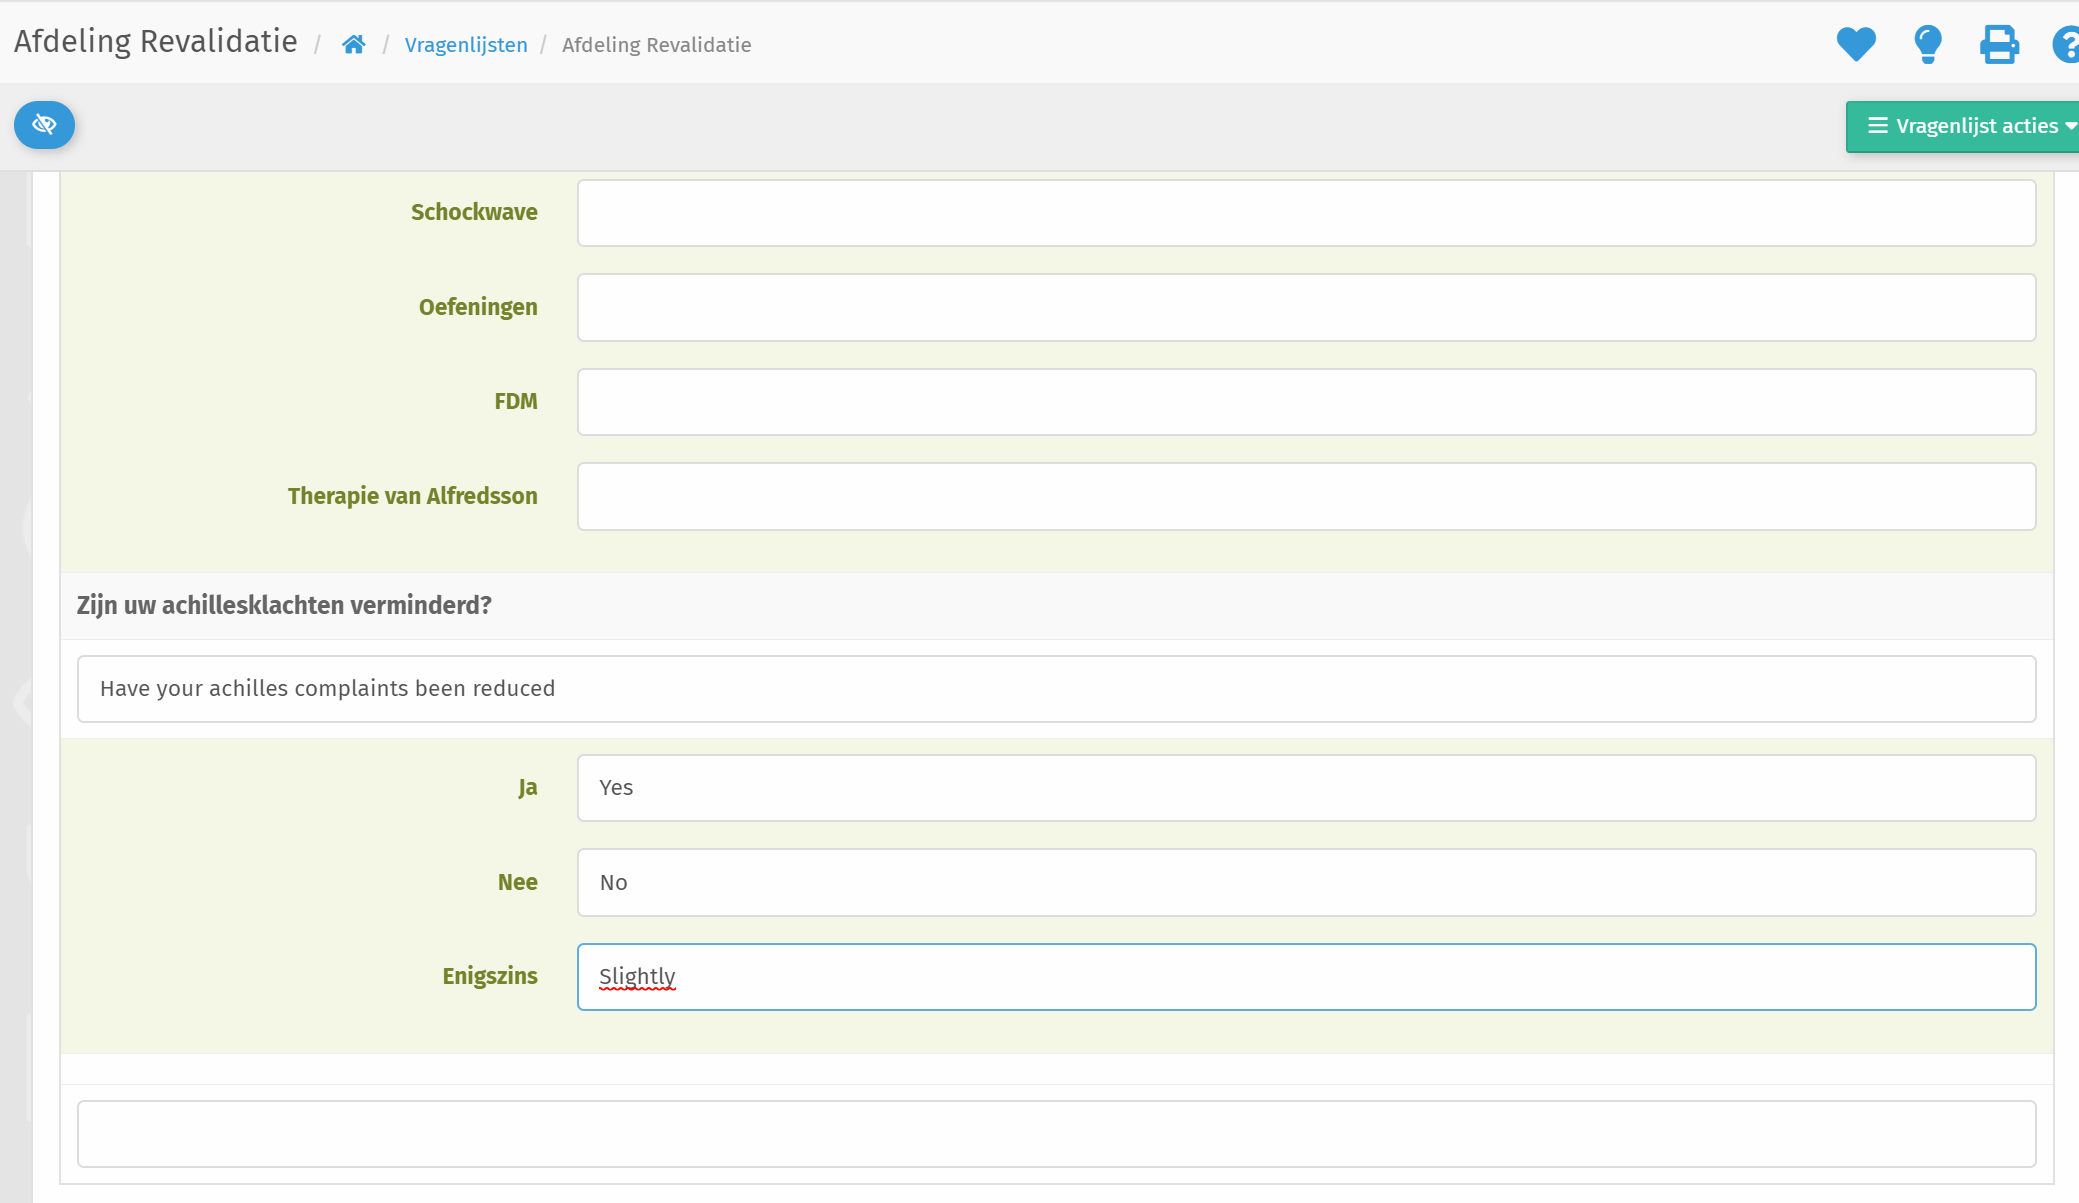Focus the Therapie van Alfredsson field

tap(1306, 496)
